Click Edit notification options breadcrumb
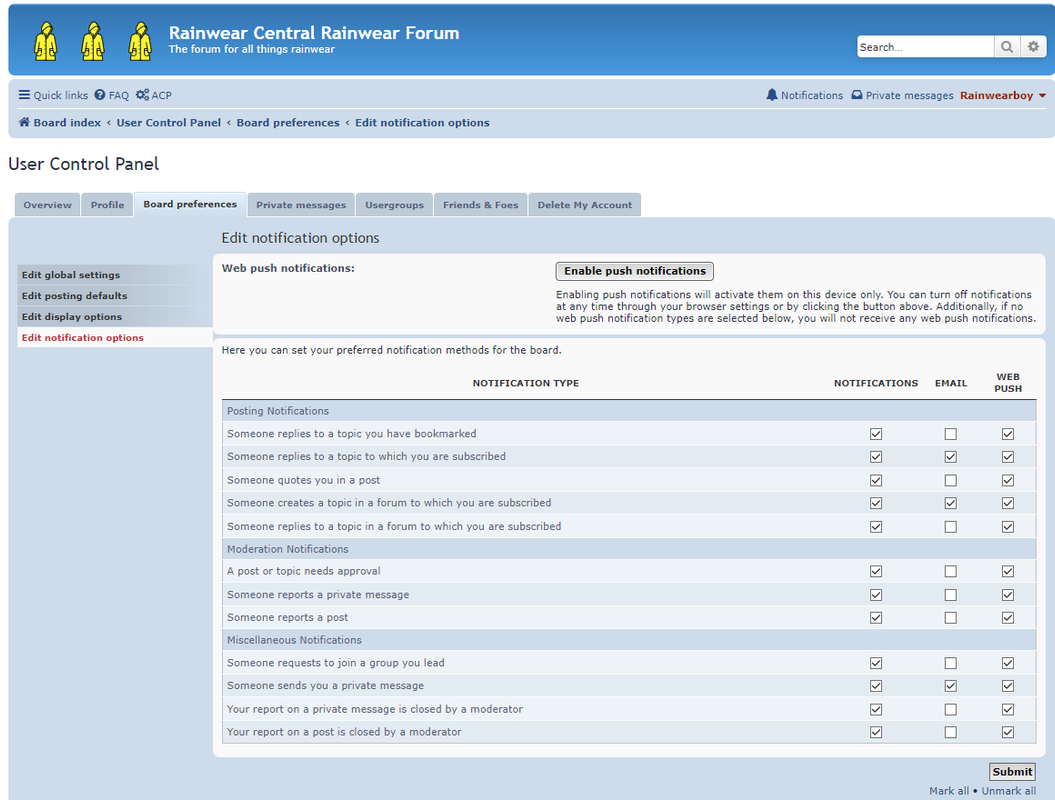The image size is (1055, 800). [x=422, y=122]
